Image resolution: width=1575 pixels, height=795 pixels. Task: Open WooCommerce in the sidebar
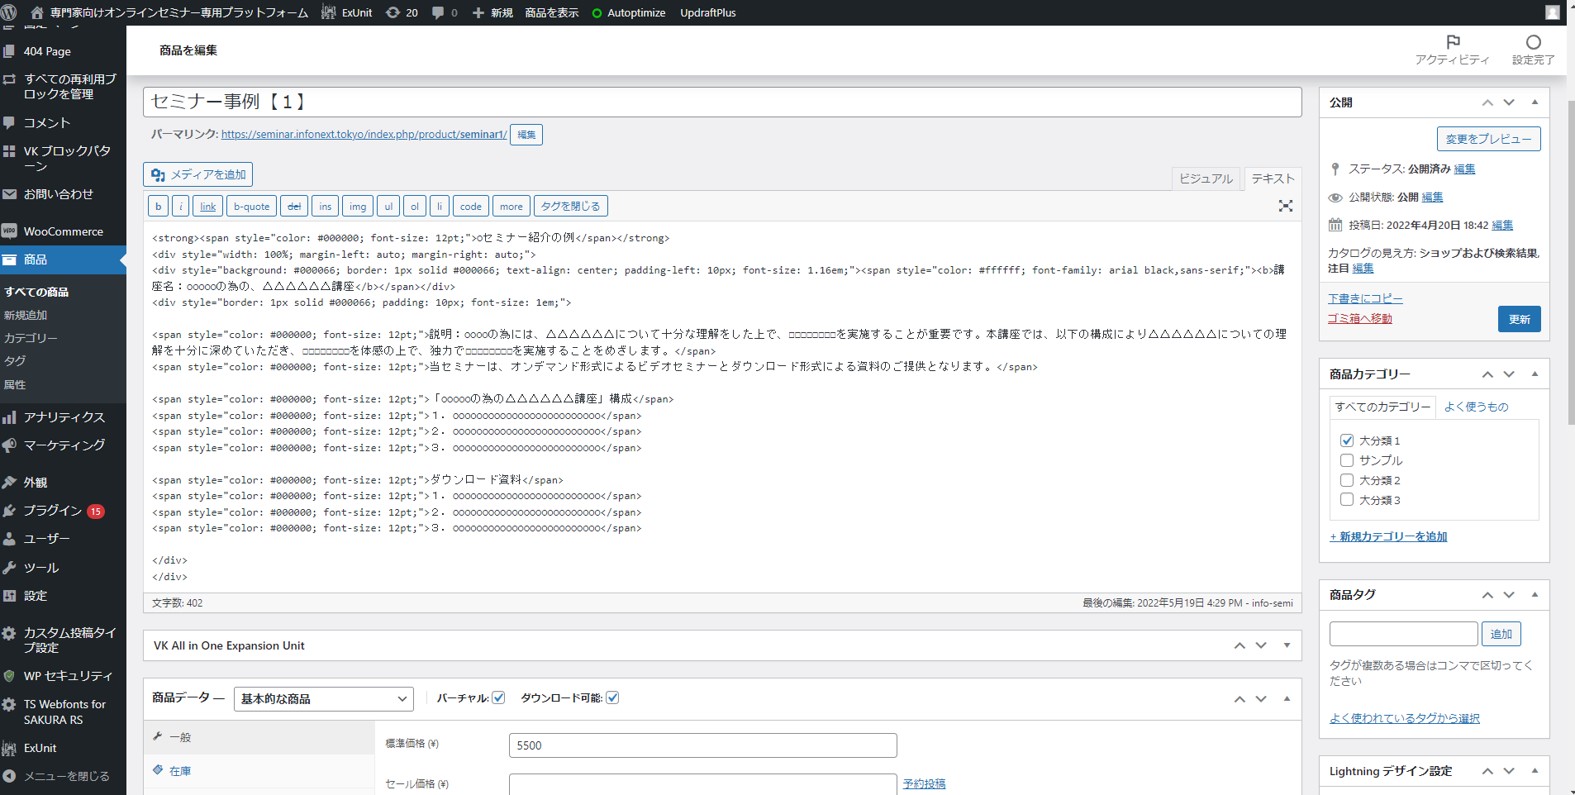(63, 231)
